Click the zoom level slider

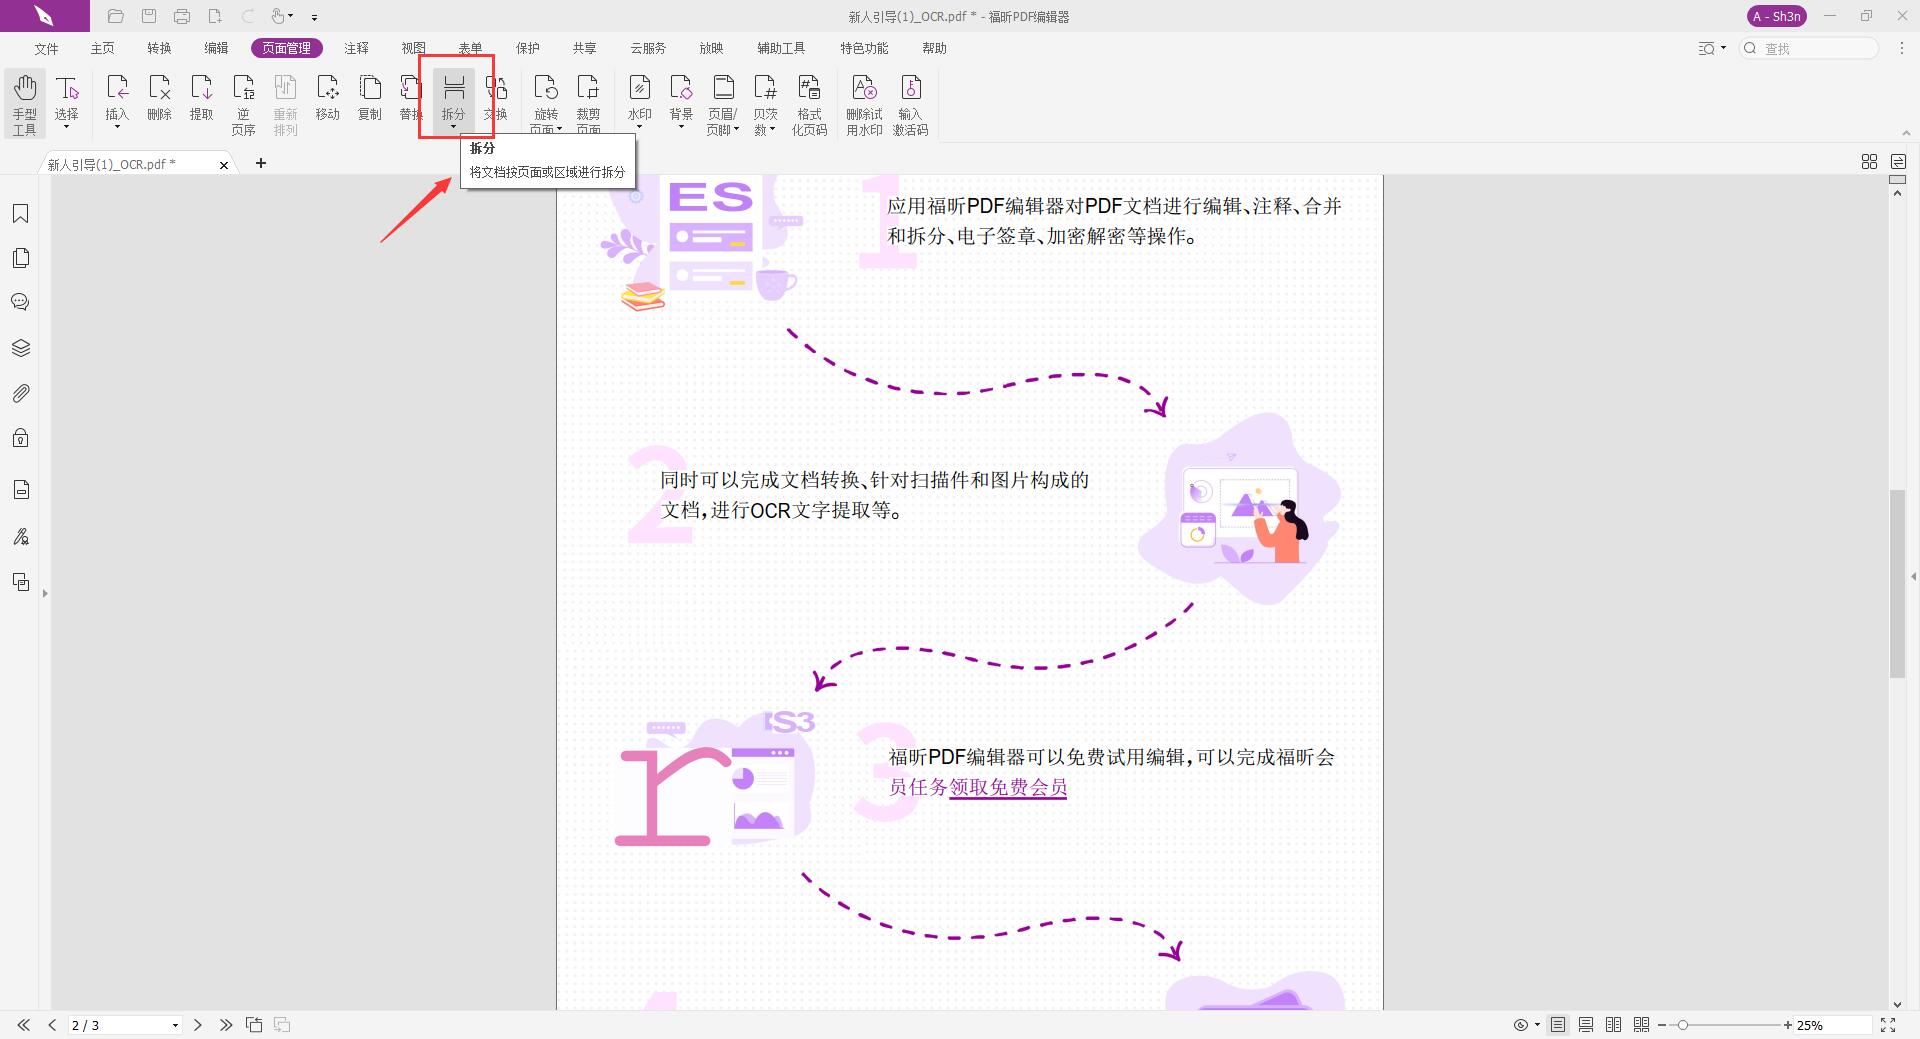point(1684,1025)
